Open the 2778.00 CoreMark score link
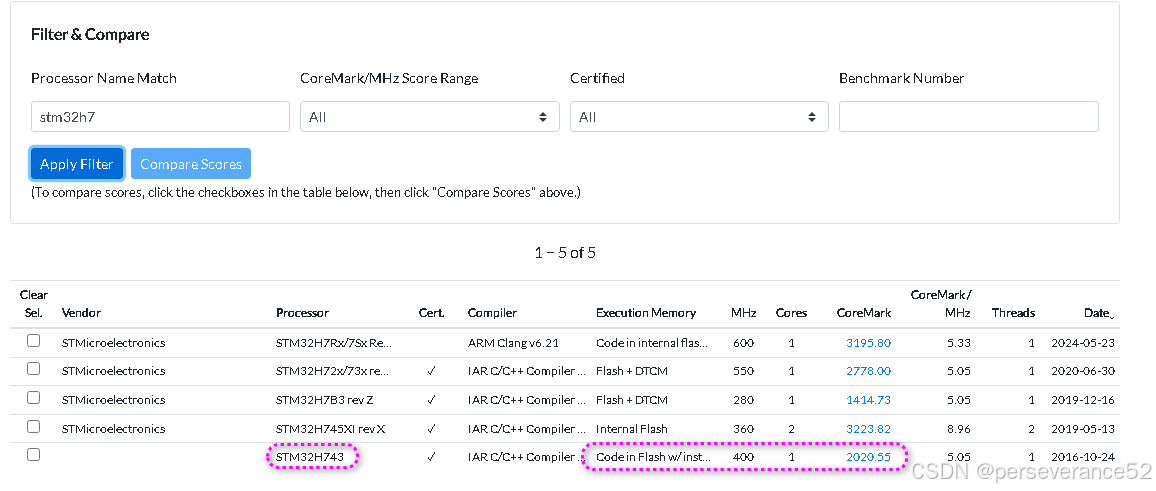Screen dimensions: 1156x491 click(x=868, y=371)
